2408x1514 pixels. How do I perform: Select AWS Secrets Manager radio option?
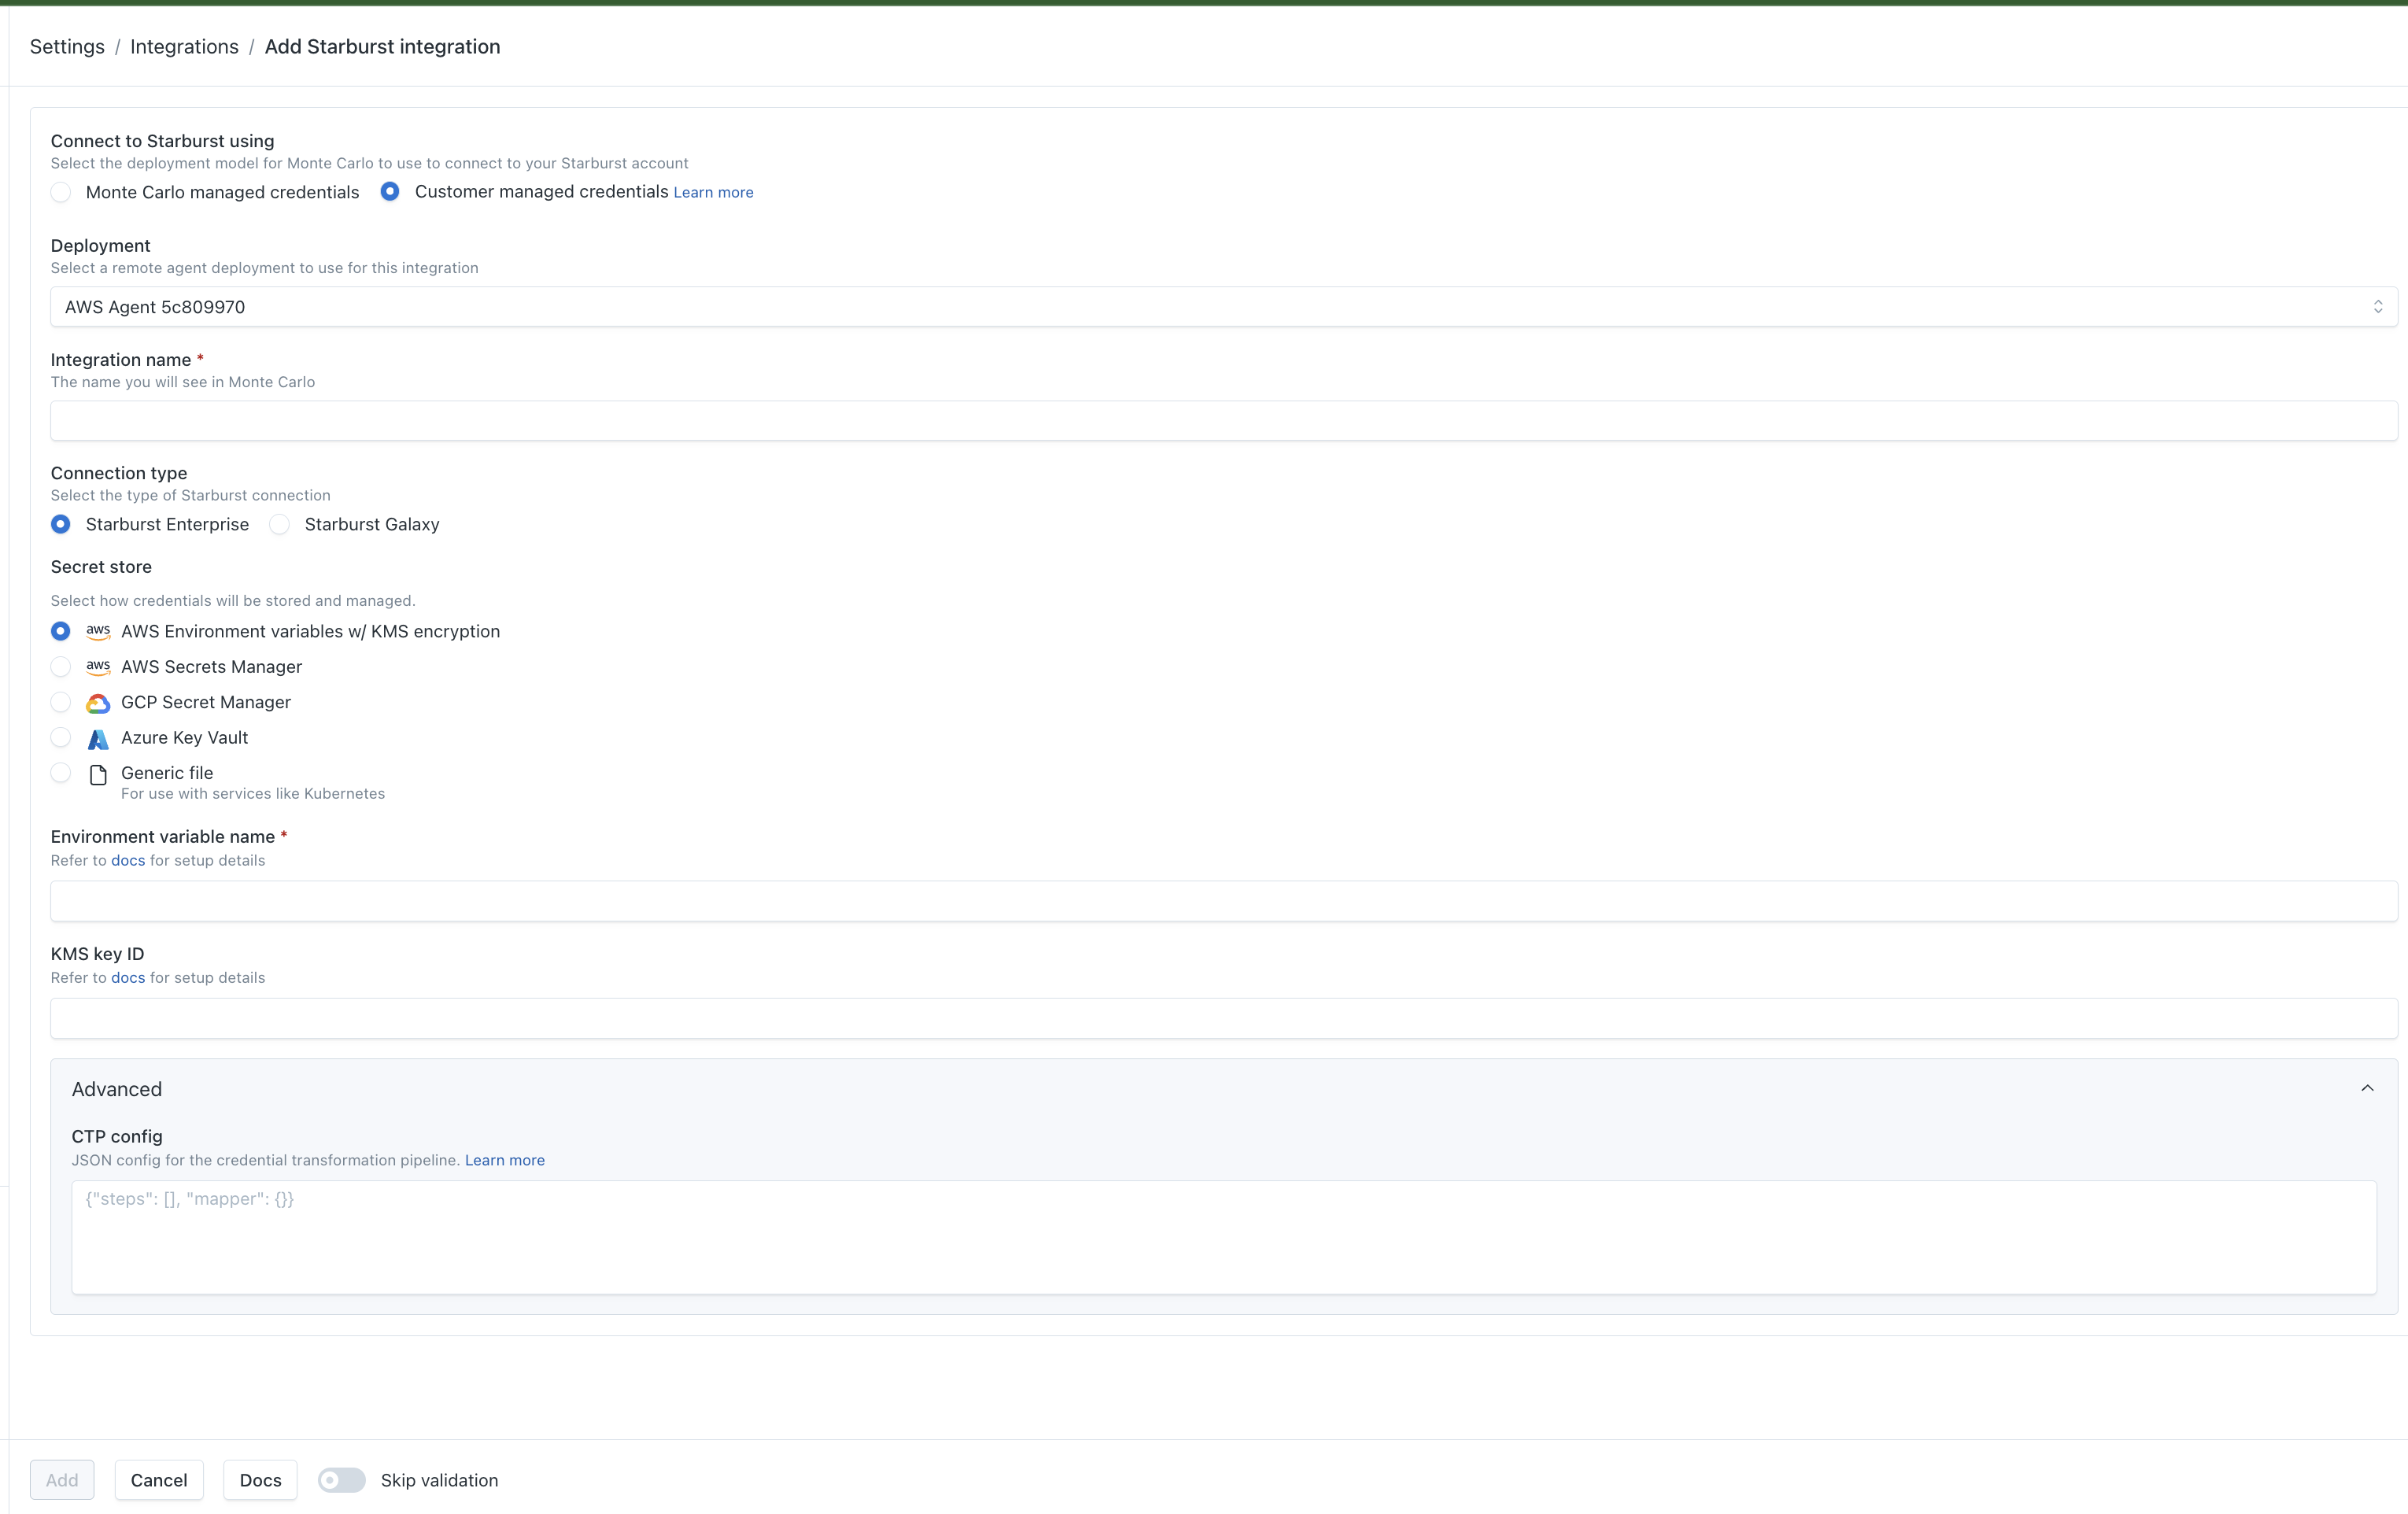pyautogui.click(x=61, y=667)
